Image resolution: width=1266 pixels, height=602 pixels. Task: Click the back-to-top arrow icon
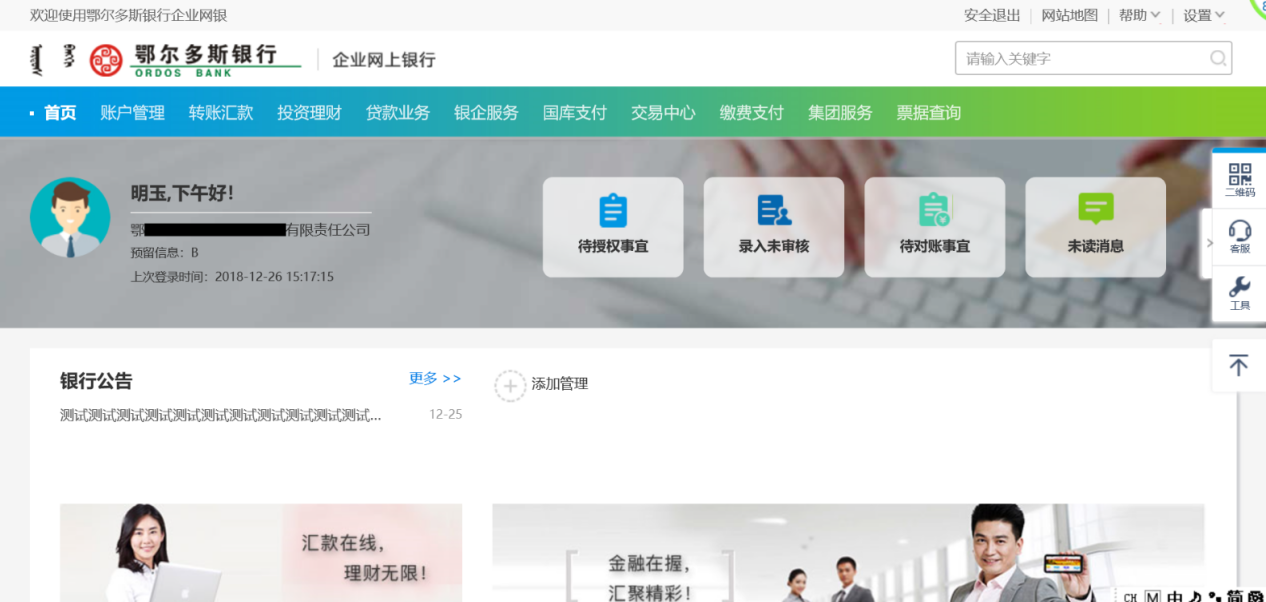click(x=1238, y=365)
